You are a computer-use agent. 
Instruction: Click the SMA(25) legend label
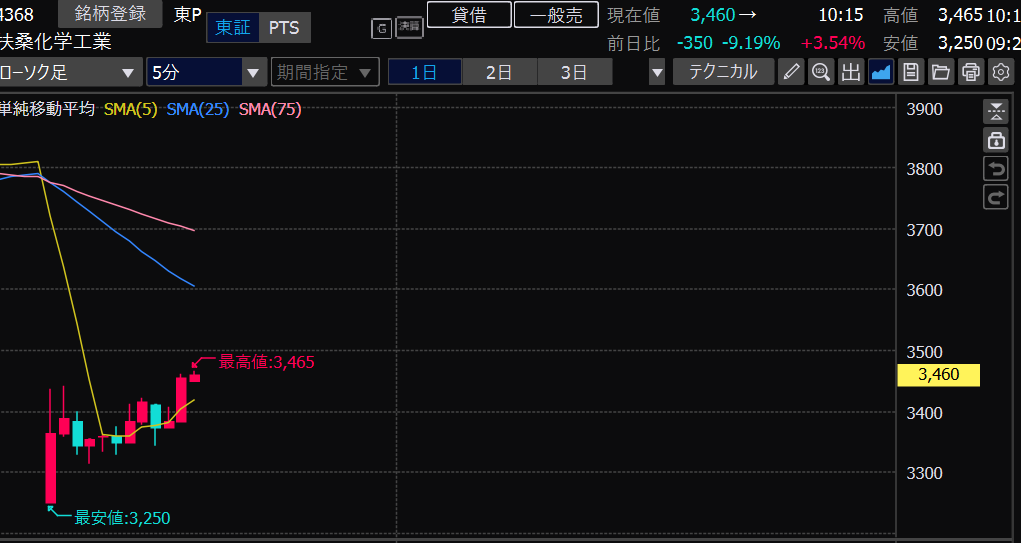click(x=198, y=109)
